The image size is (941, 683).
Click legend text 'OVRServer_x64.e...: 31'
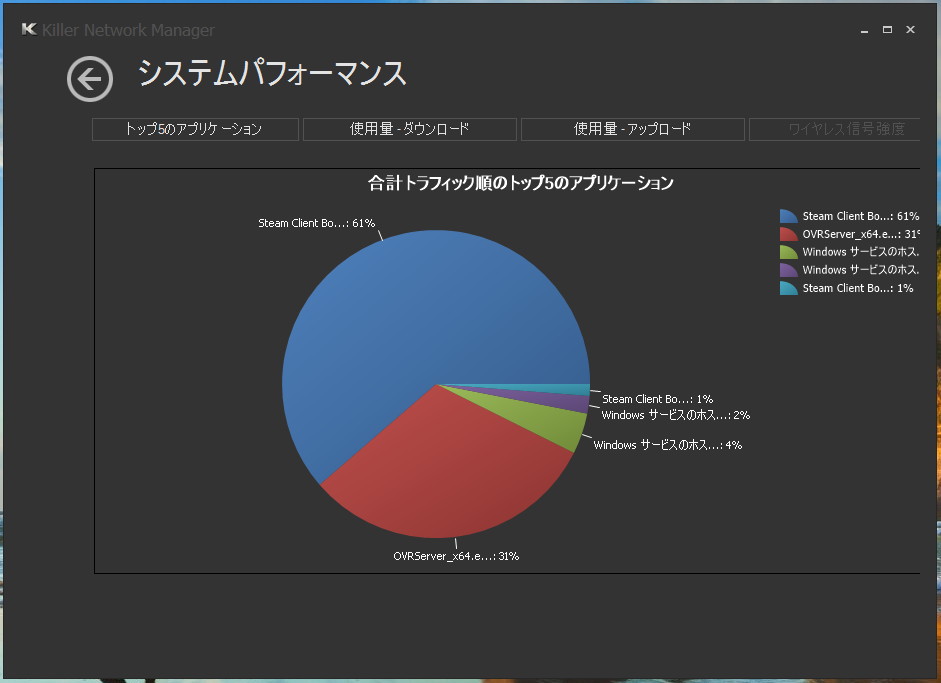tap(861, 234)
